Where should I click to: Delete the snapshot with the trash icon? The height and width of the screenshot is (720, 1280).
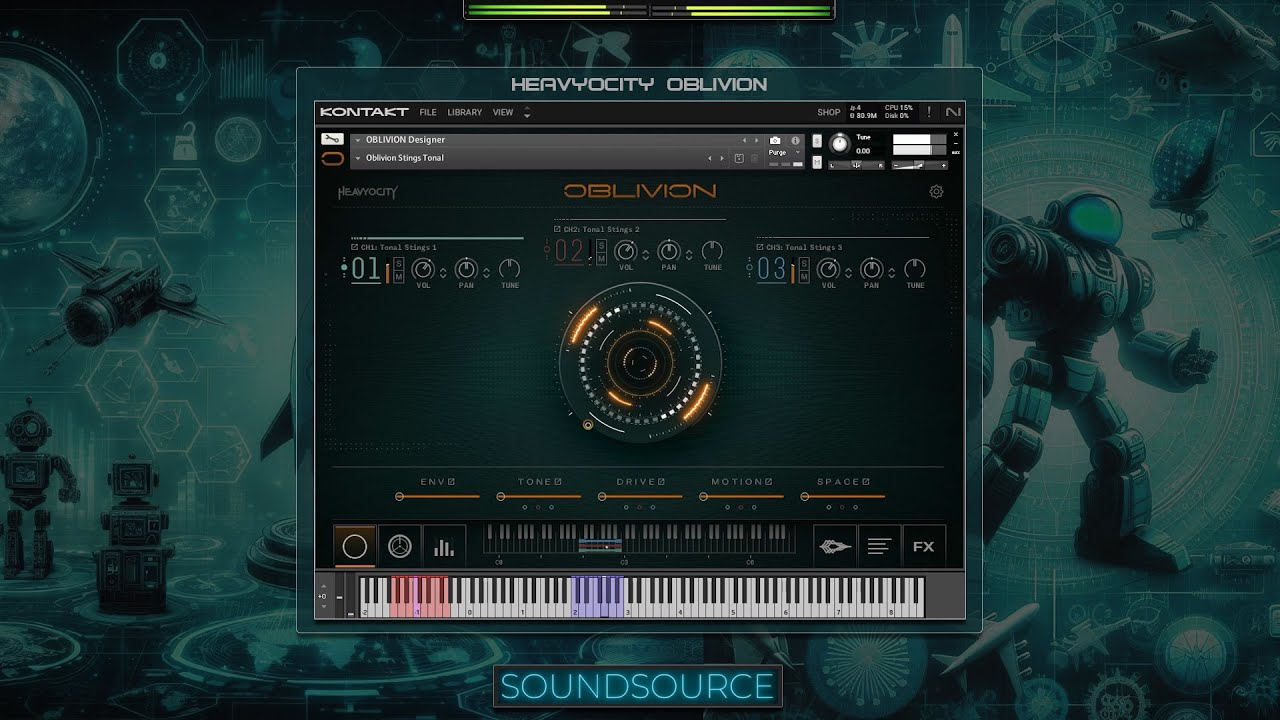pyautogui.click(x=755, y=158)
